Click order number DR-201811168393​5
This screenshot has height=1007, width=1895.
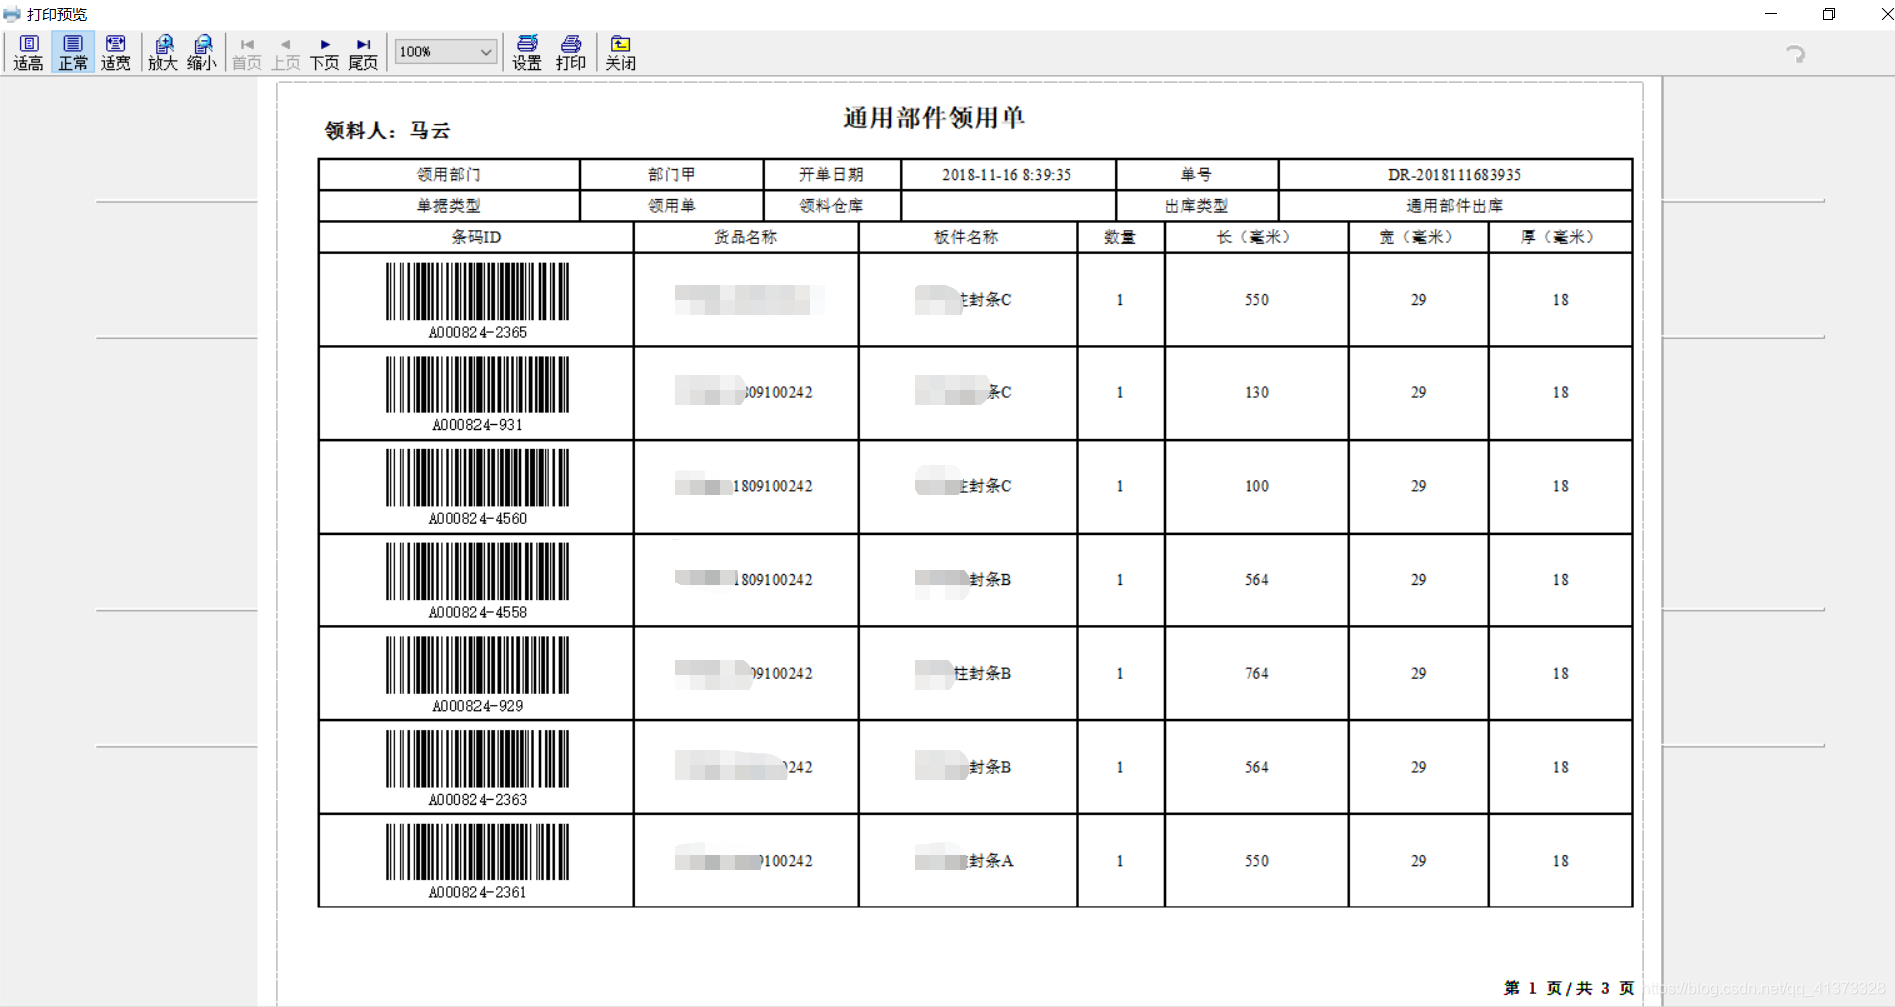click(1454, 174)
